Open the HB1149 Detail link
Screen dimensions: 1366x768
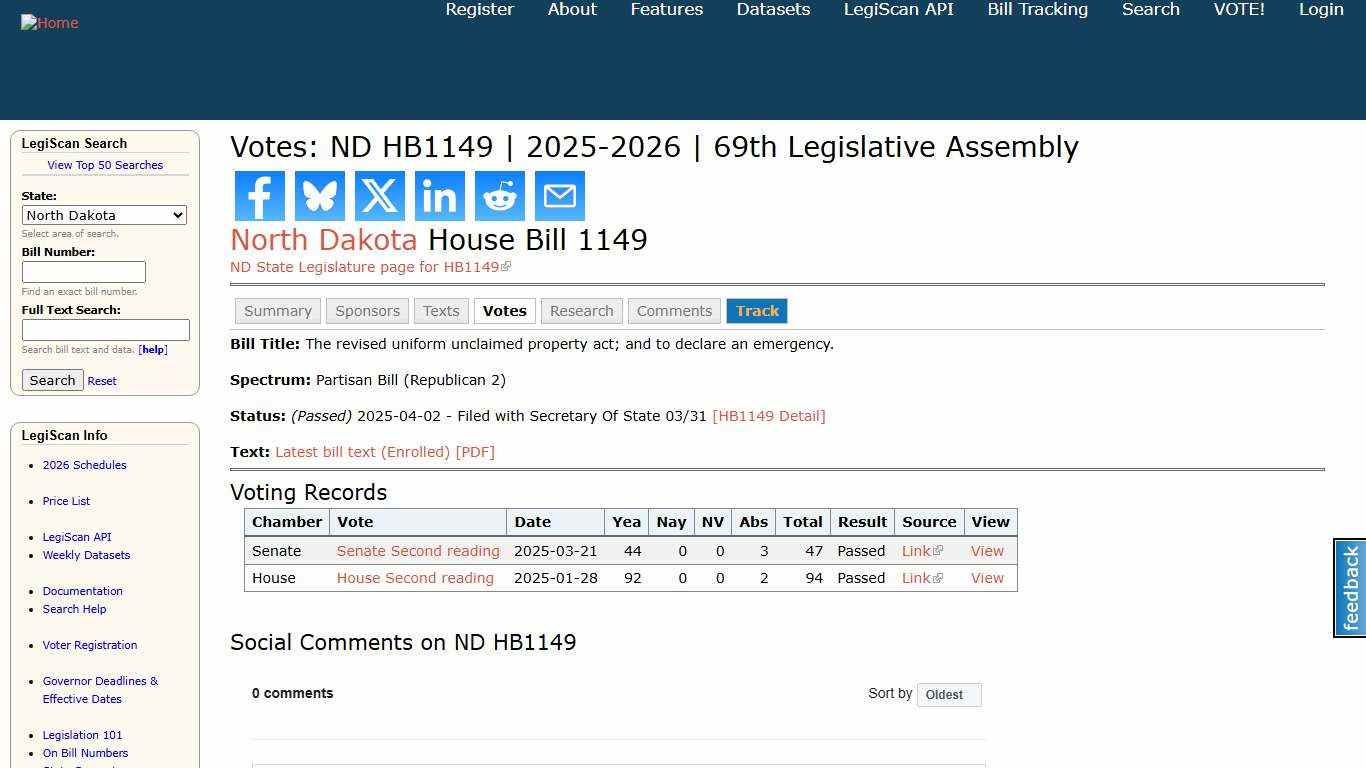click(x=769, y=416)
